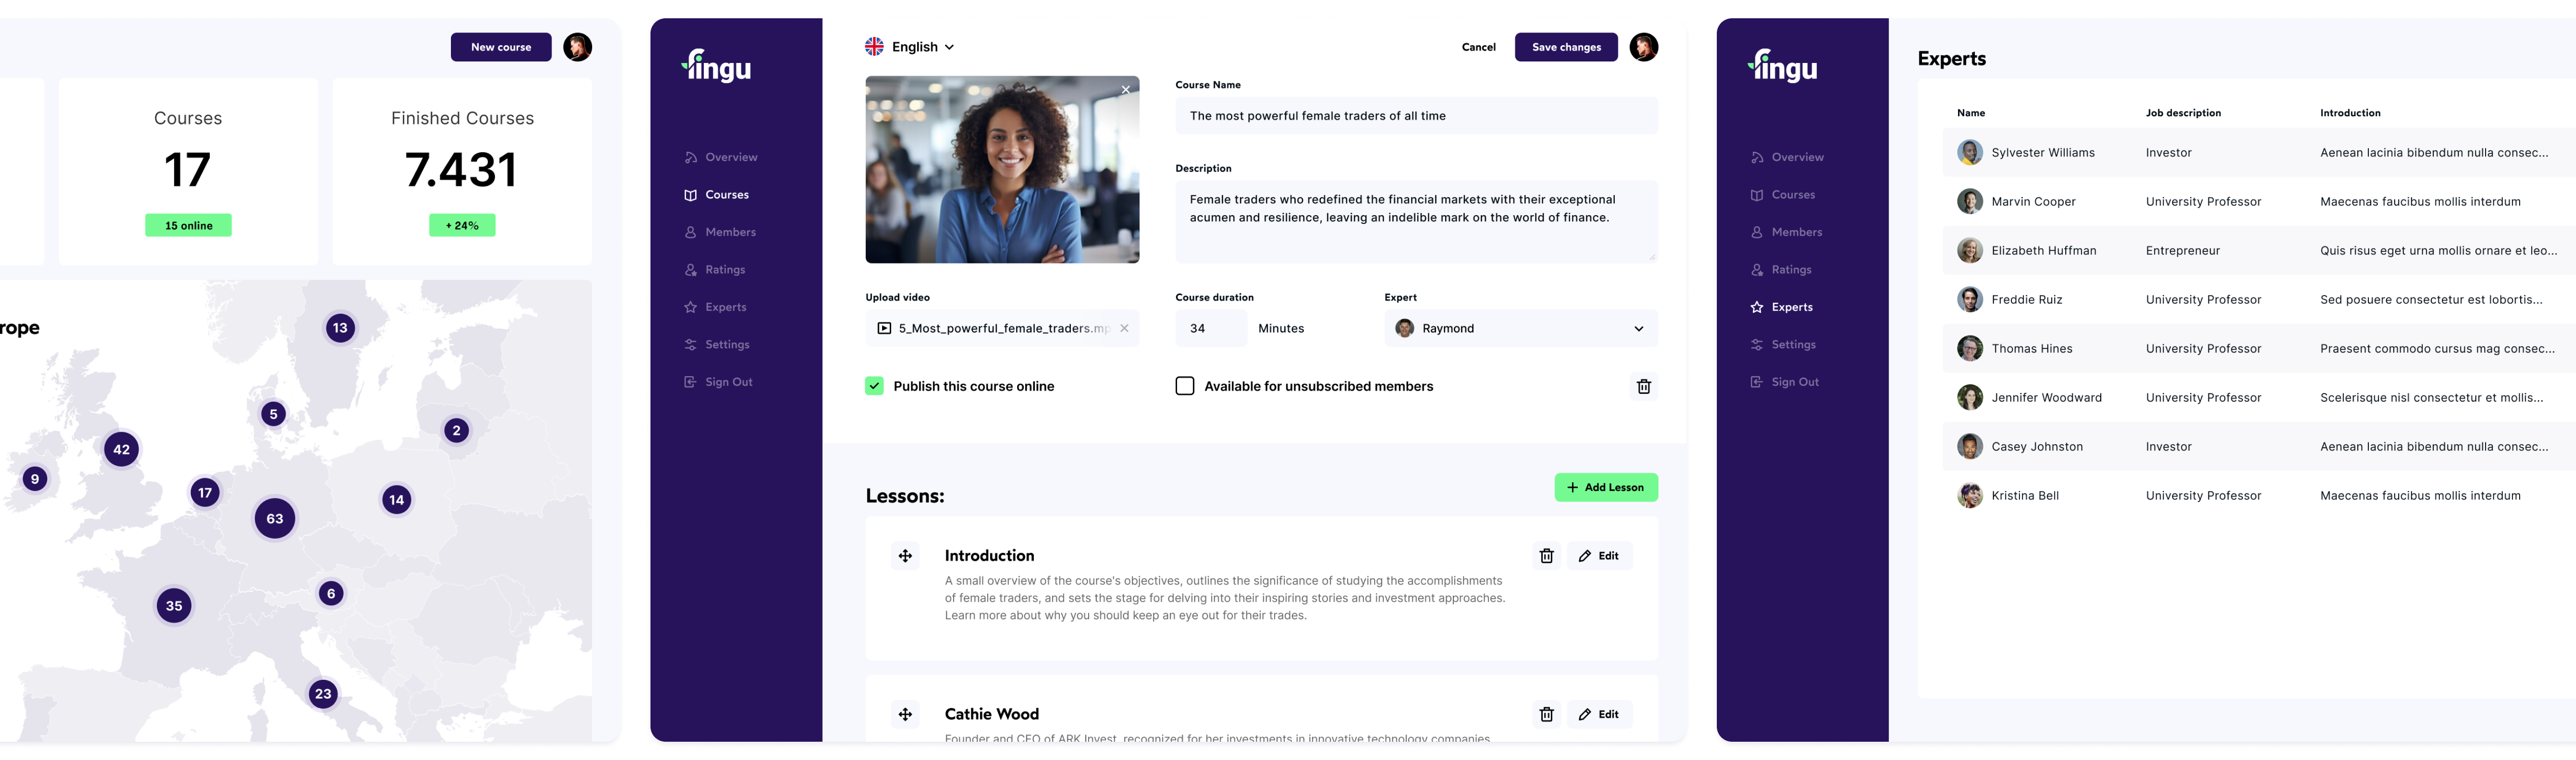Open Courses in Experts window sidebar
Image resolution: width=2576 pixels, height=760 pixels.
coord(1783,195)
